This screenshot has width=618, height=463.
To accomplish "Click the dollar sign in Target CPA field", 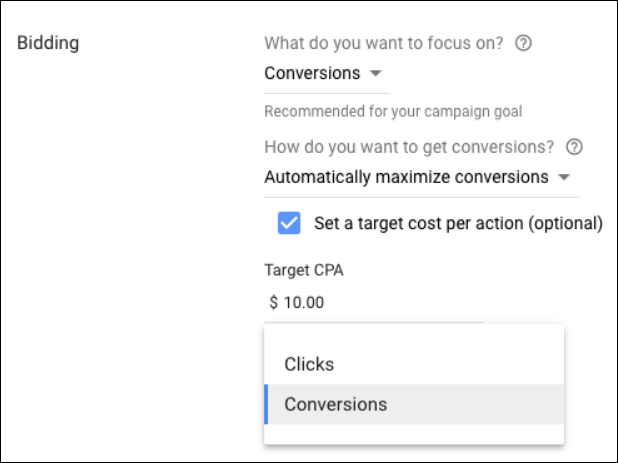I will point(274,303).
